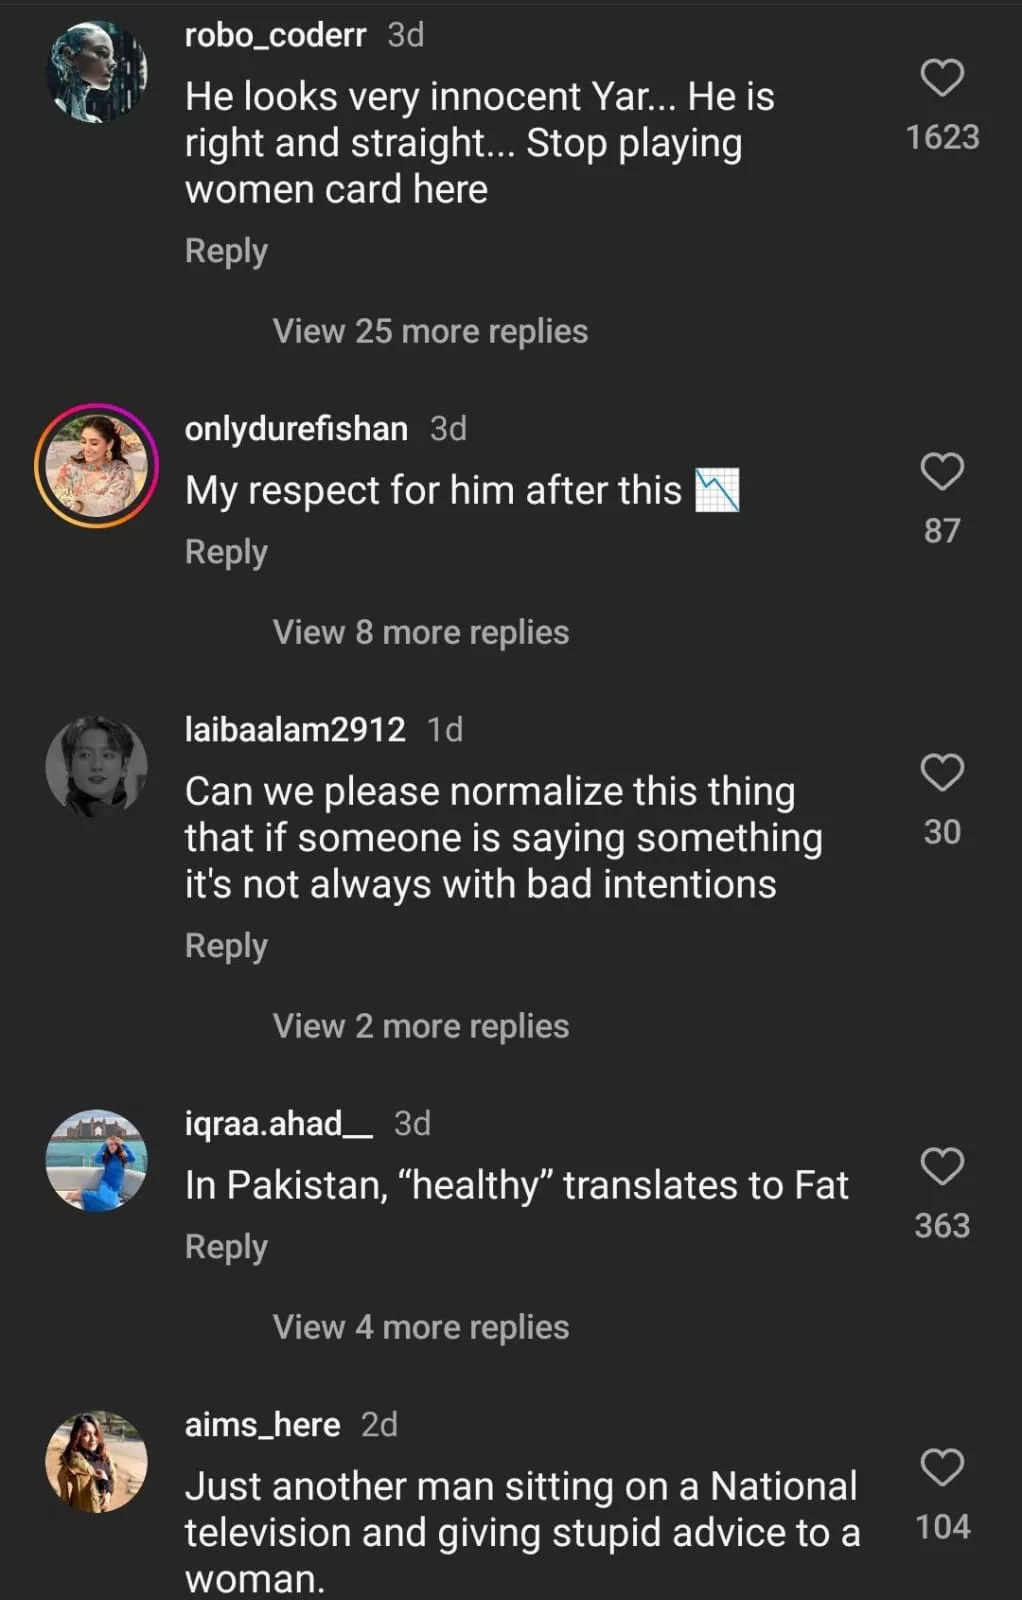This screenshot has height=1600, width=1022.
Task: Like laibaalam2912's comment
Action: 941,773
